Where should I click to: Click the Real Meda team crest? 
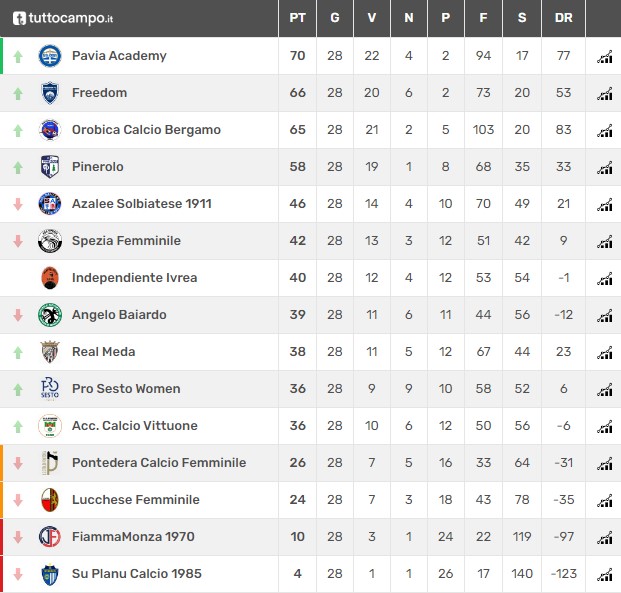(50, 351)
